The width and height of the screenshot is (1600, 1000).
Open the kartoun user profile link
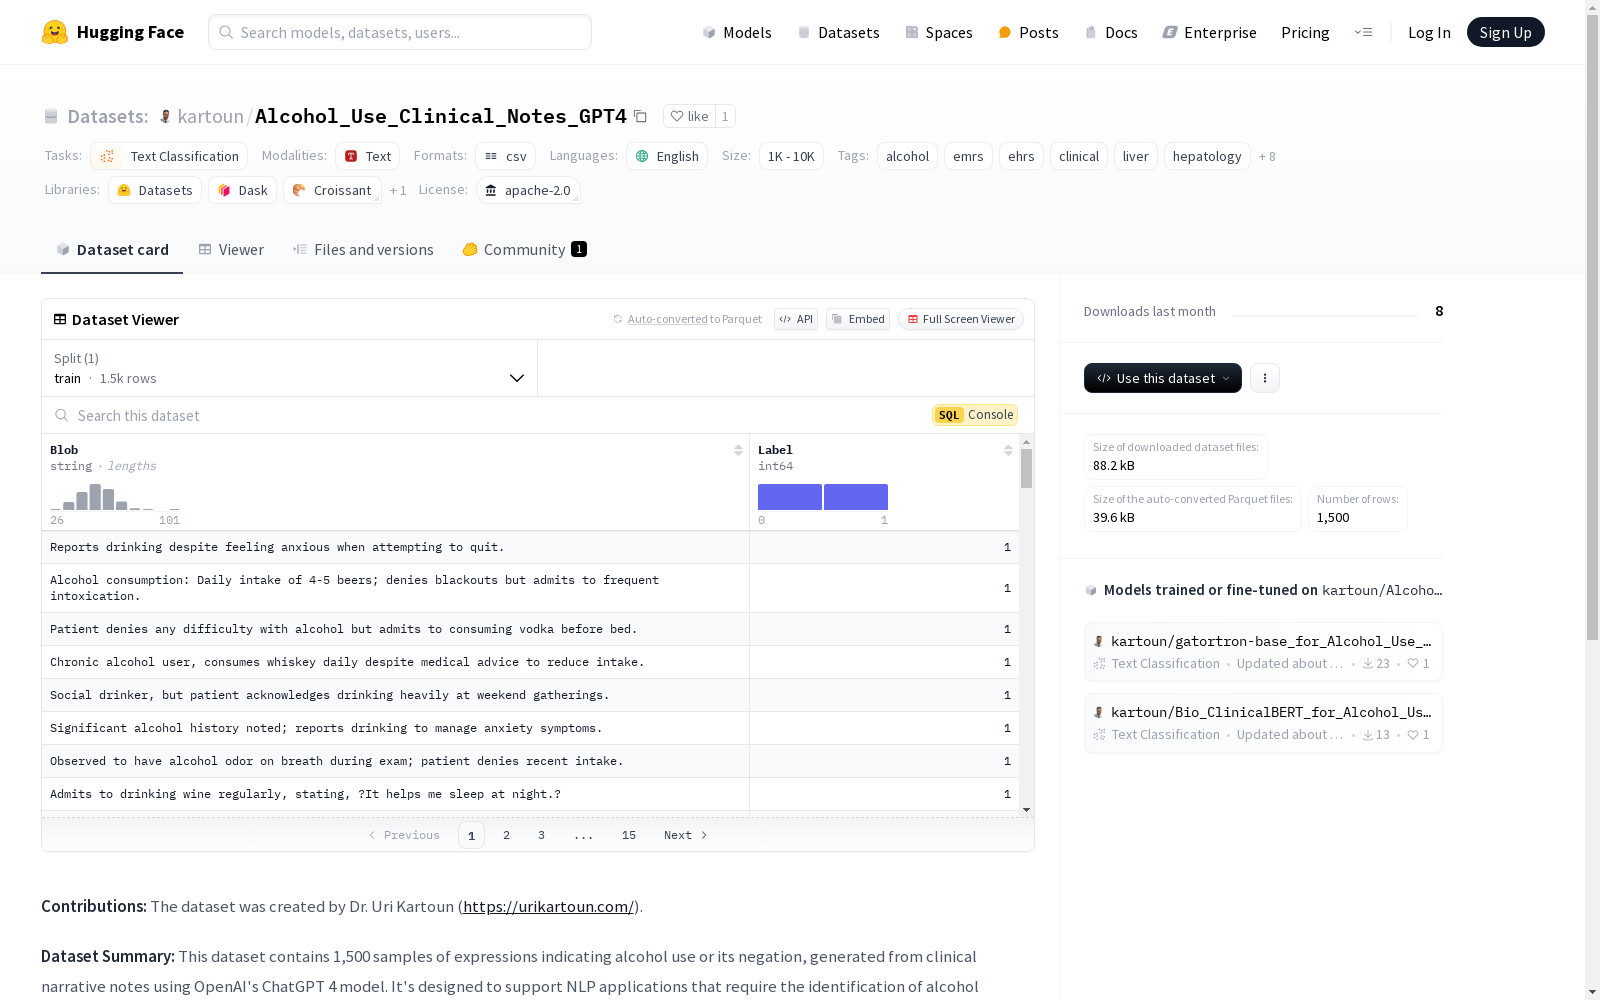[x=210, y=116]
